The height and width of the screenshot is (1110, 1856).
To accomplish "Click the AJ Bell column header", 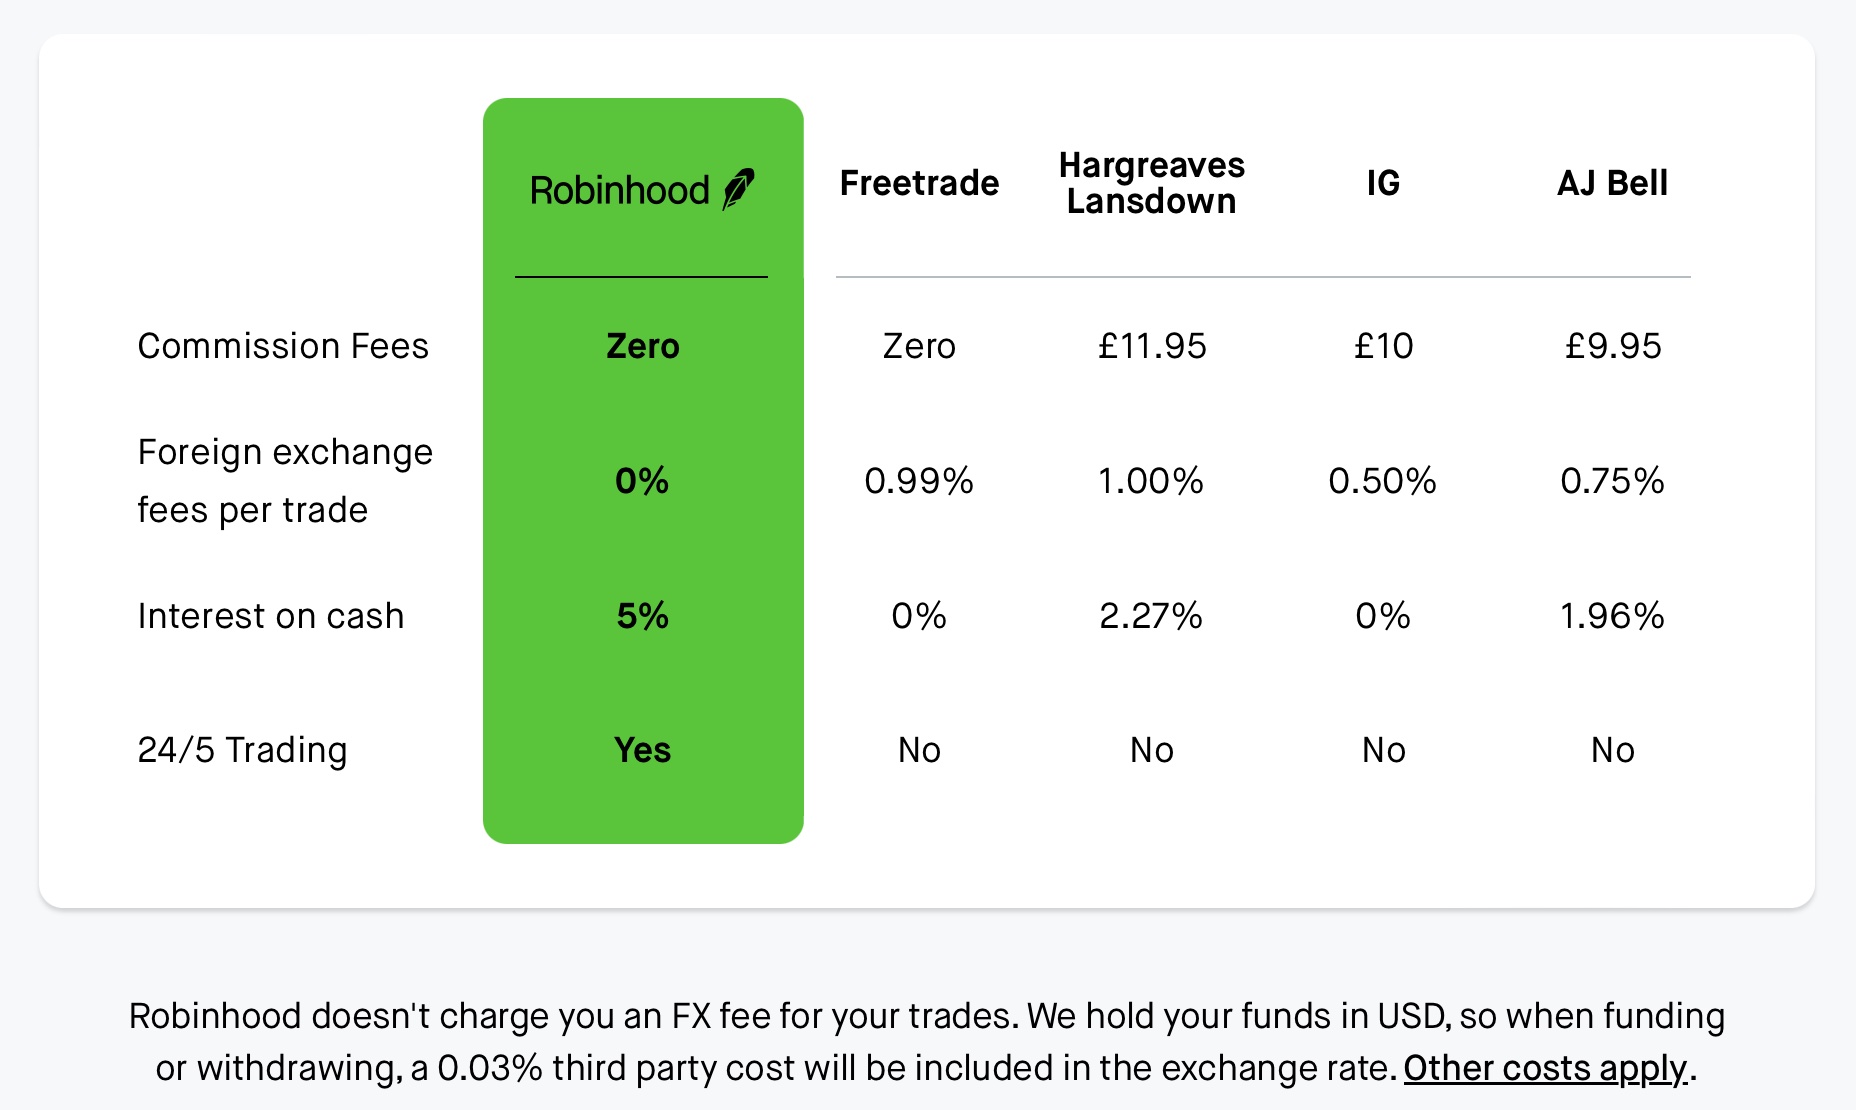I will 1612,183.
